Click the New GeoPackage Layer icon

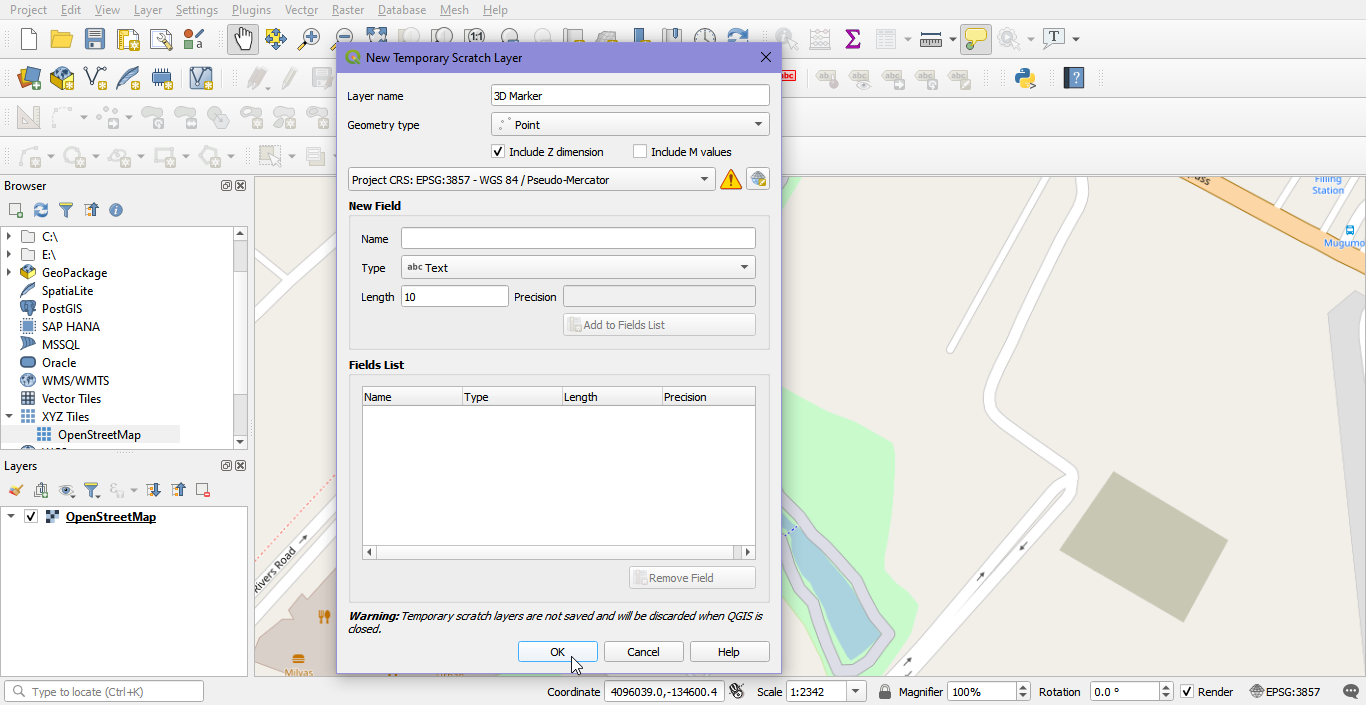[62, 78]
